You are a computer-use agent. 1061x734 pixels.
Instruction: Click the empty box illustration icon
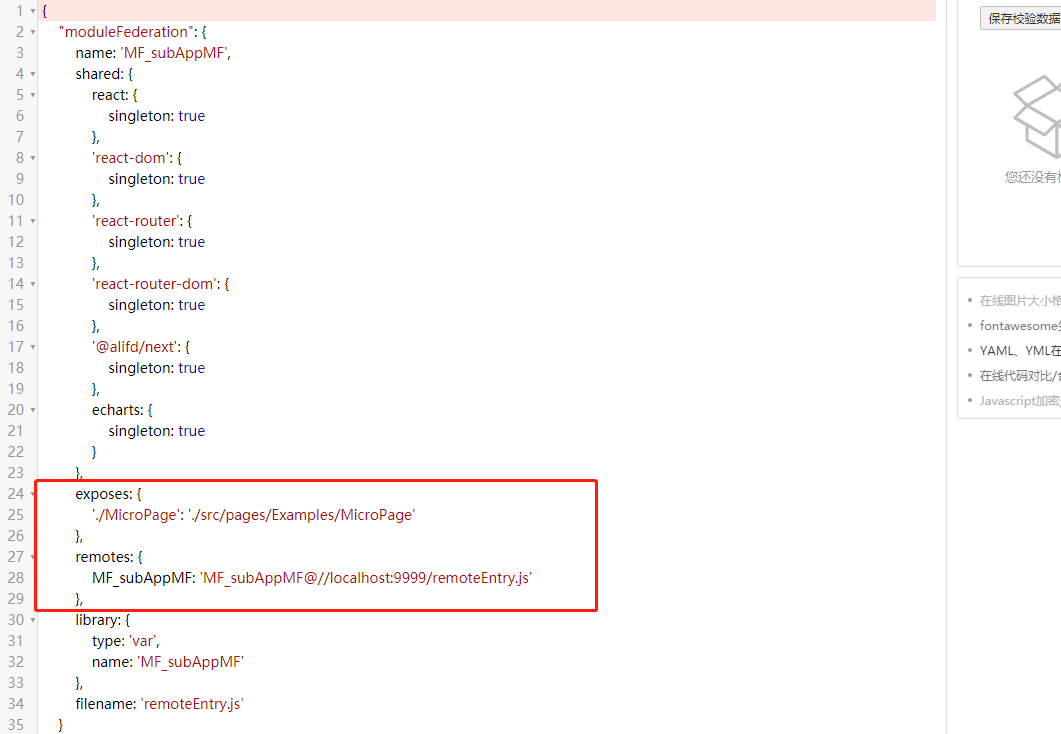[1037, 117]
